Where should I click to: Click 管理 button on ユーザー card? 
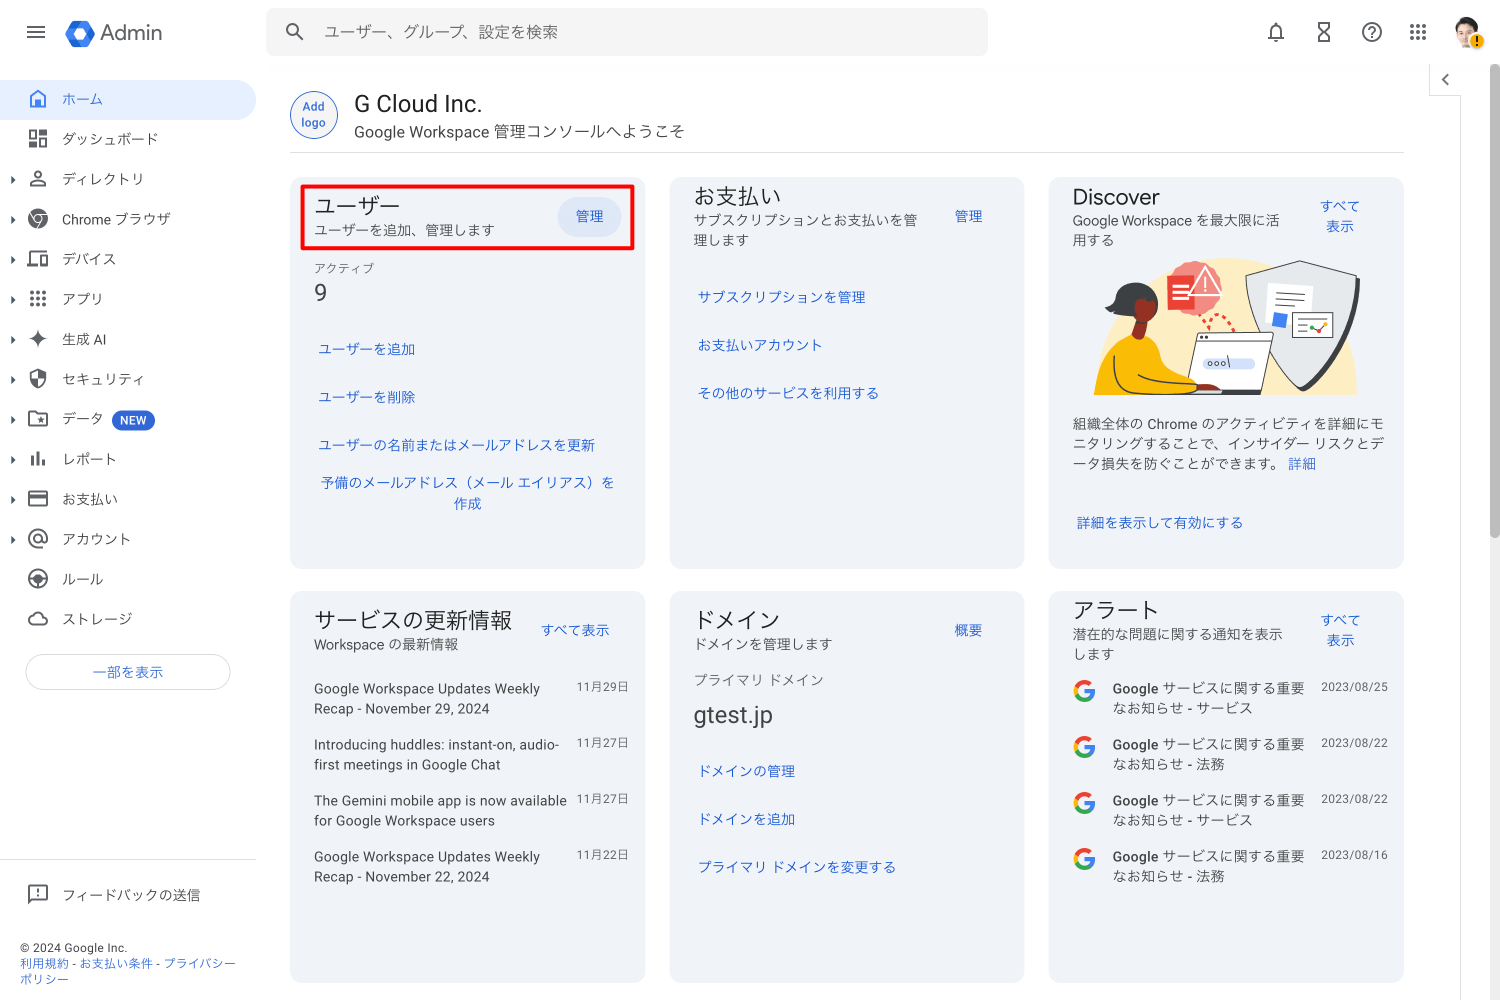(589, 216)
